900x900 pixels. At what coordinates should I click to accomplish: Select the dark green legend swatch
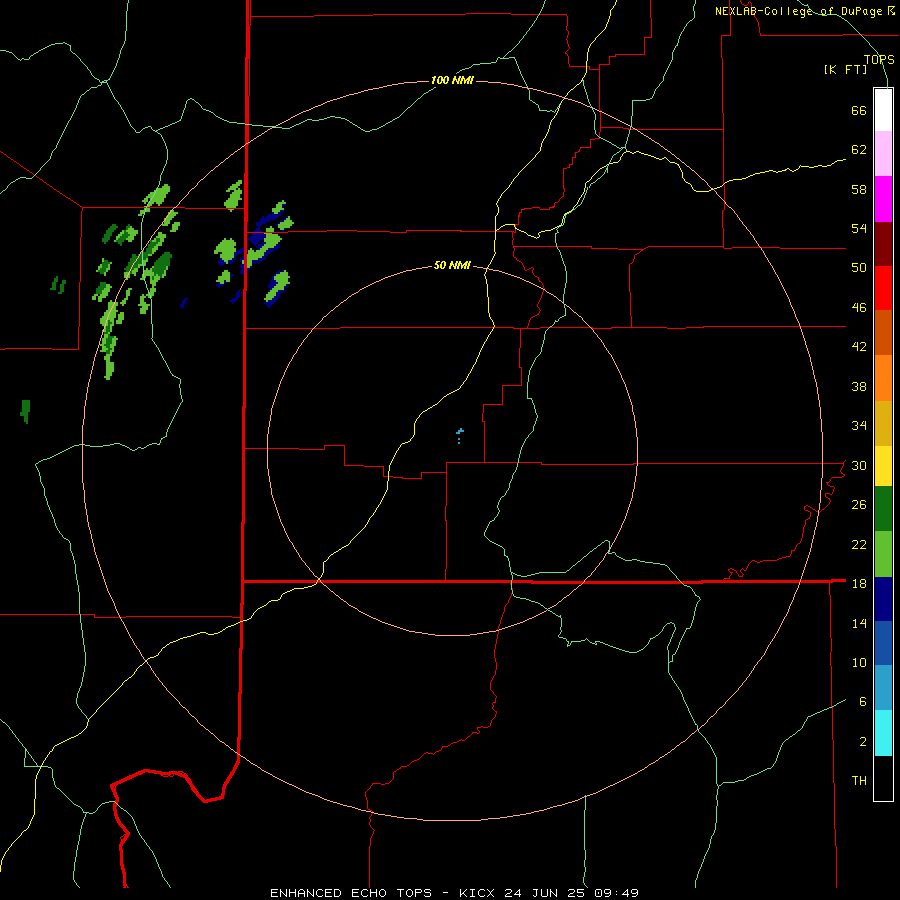(x=883, y=509)
